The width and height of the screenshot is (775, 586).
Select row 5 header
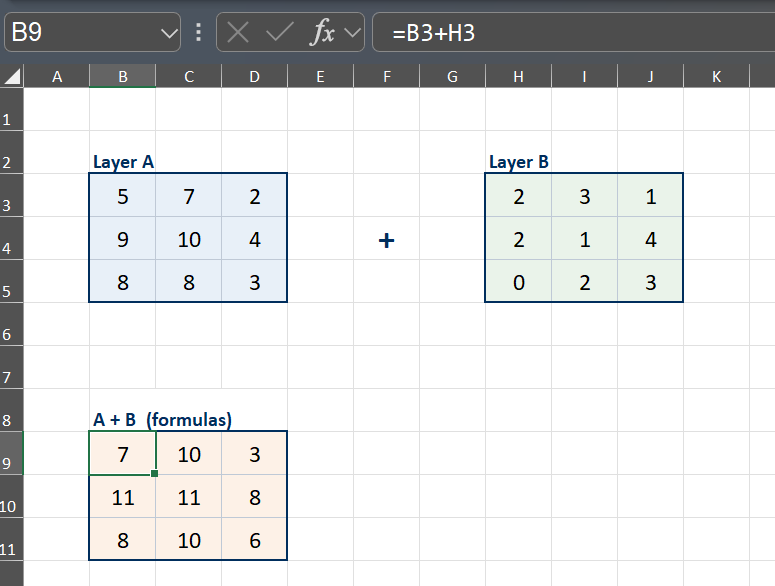[x=11, y=281]
